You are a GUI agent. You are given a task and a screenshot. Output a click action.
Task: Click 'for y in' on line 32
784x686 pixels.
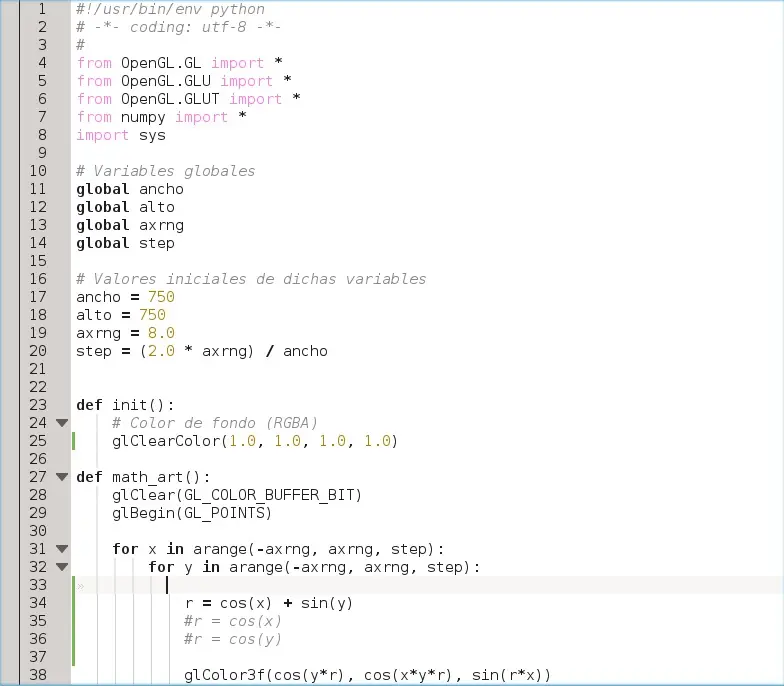pos(184,567)
